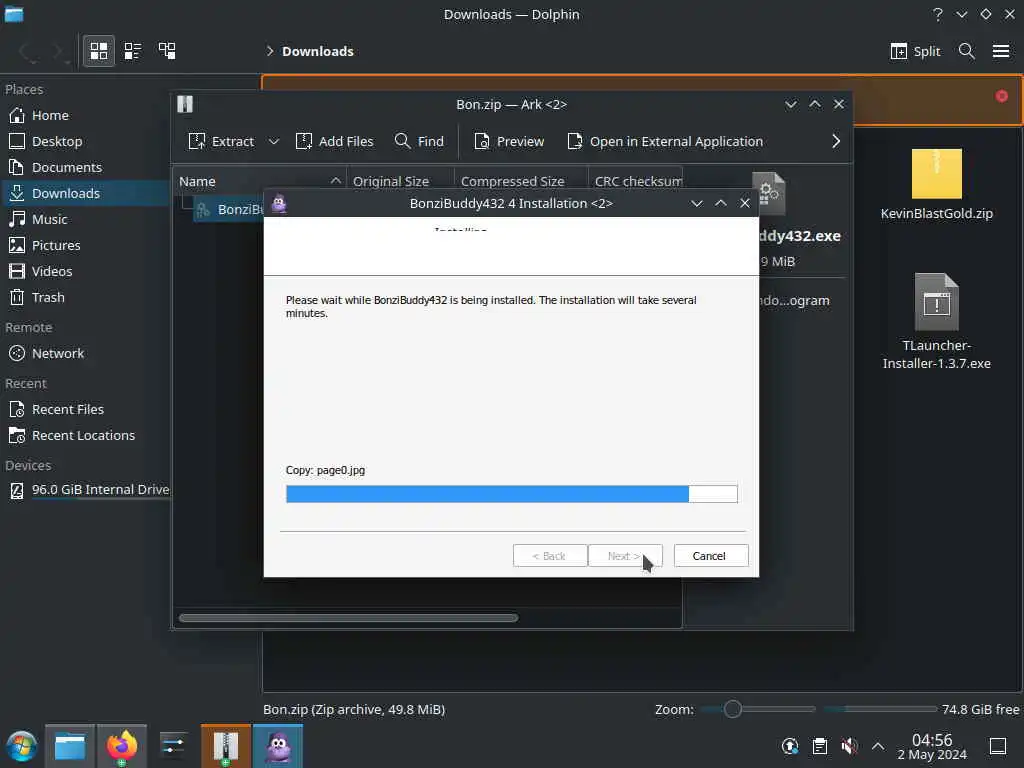Expand the breadcrumb chevron before Downloads
This screenshot has width=1024, height=768.
pos(269,51)
